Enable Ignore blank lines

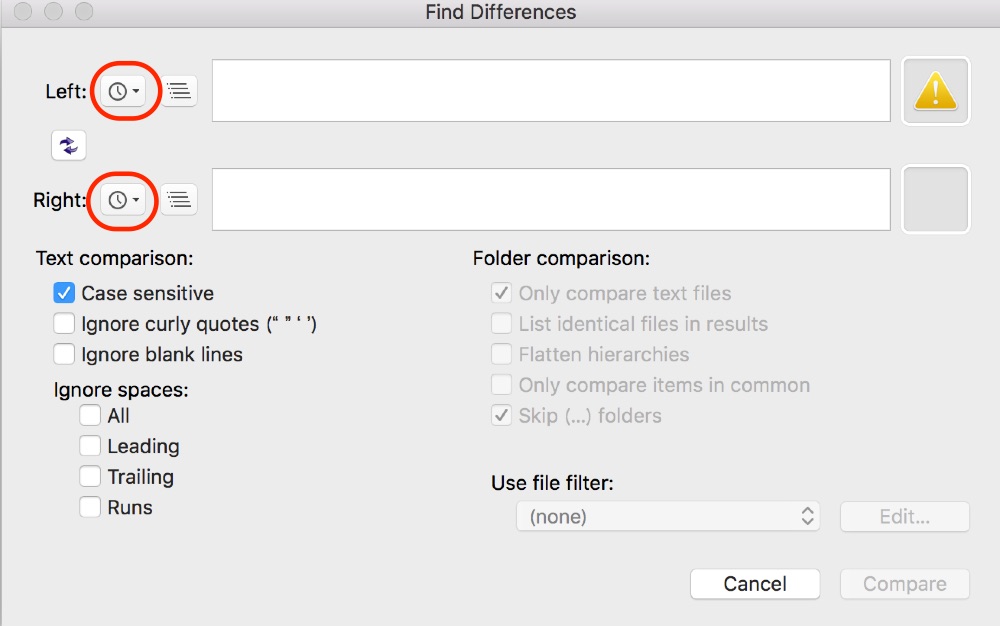[65, 354]
